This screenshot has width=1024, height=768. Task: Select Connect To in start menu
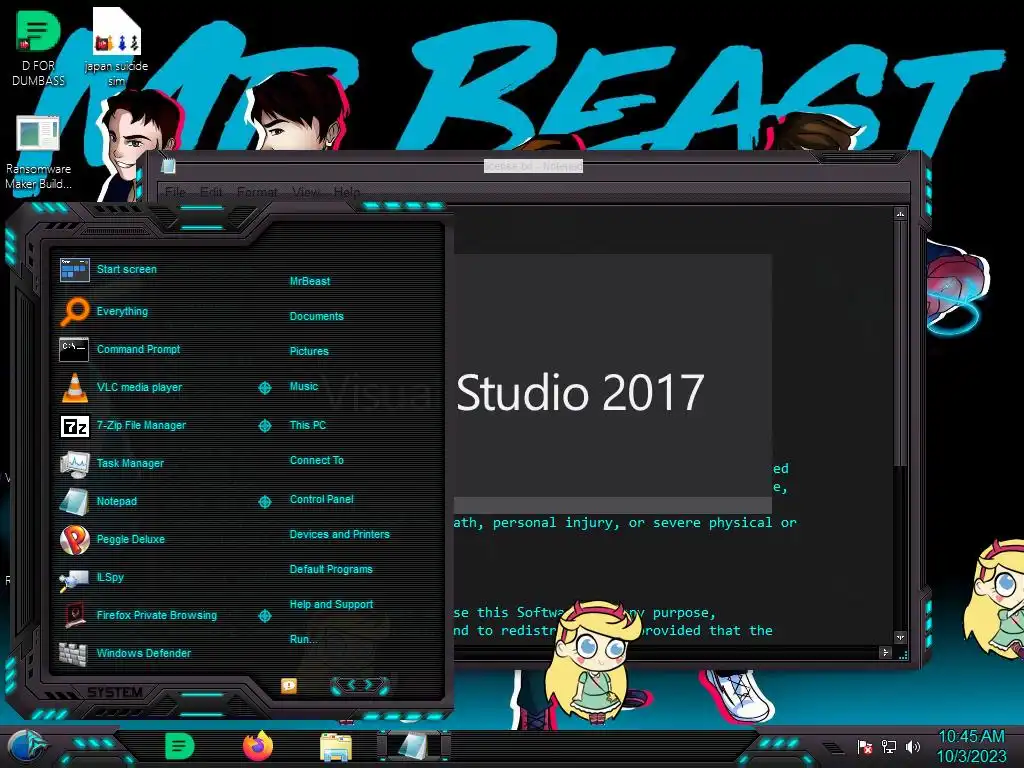316,460
